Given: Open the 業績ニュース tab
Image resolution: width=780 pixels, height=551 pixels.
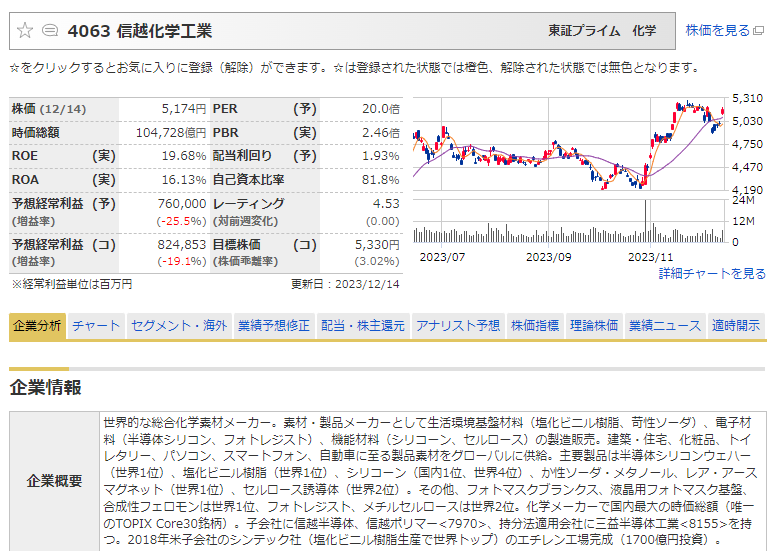Looking at the screenshot, I should tap(665, 326).
